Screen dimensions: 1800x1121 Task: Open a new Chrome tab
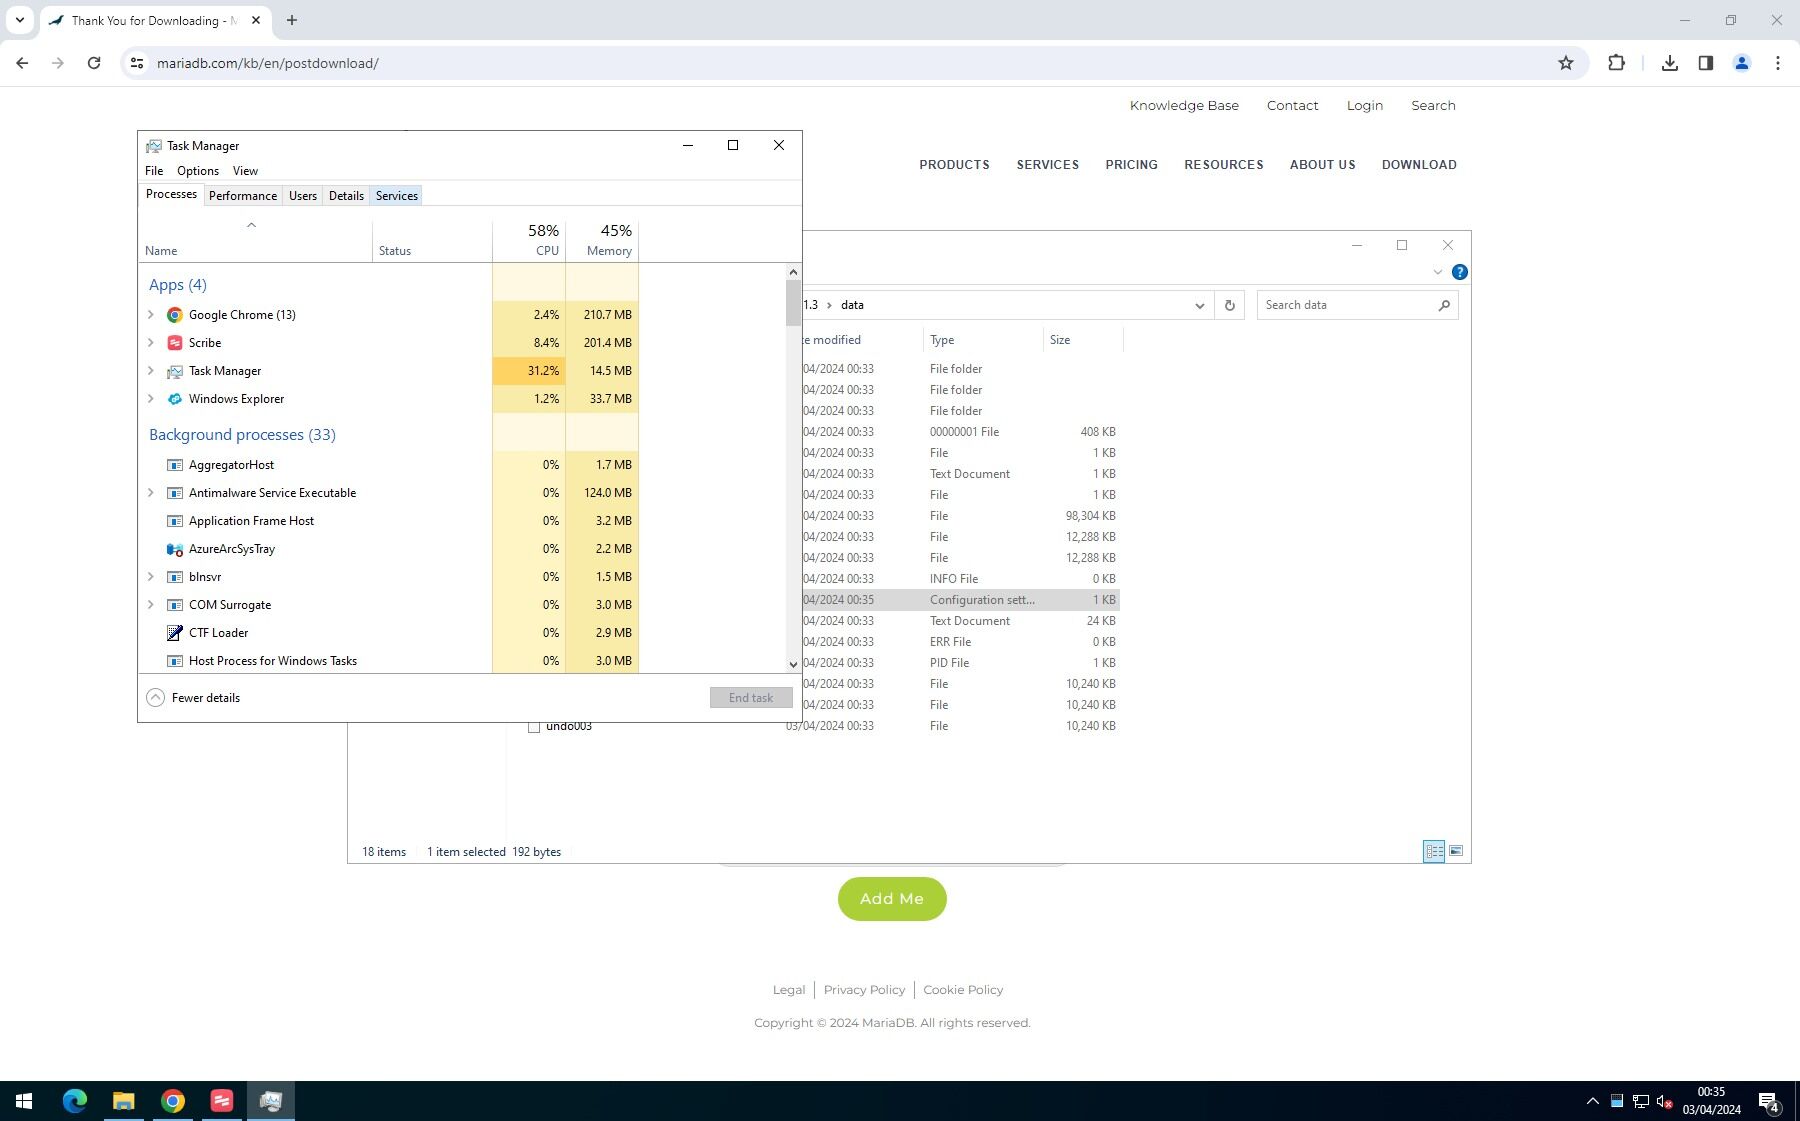[292, 20]
